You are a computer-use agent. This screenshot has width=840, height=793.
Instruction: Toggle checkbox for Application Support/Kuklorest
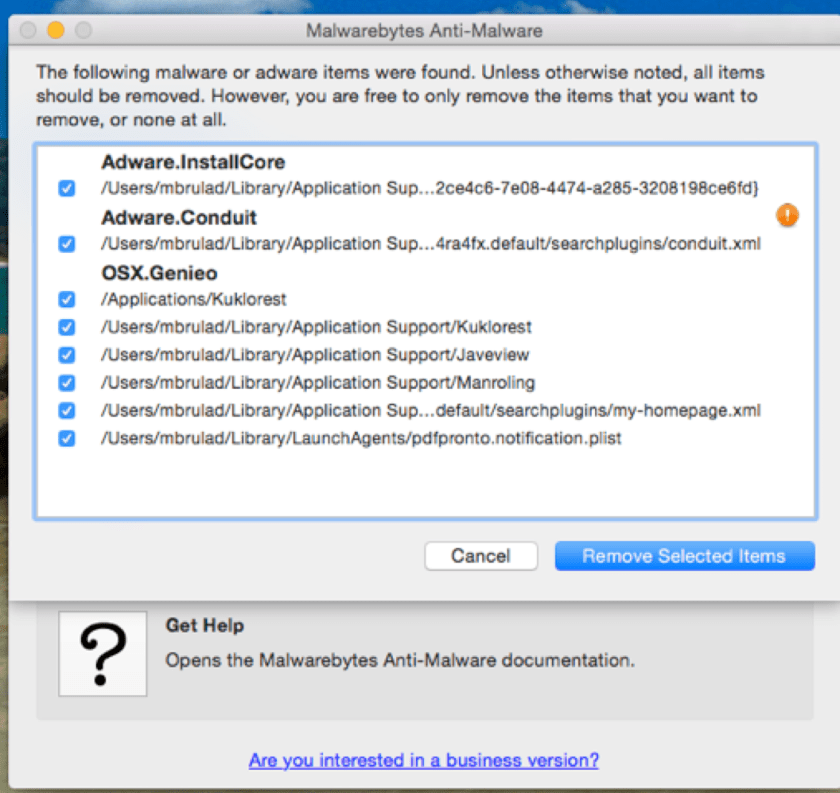click(x=67, y=327)
